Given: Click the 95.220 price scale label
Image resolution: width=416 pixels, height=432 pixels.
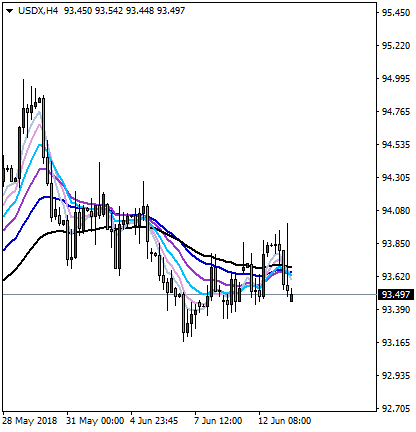Looking at the screenshot, I should (x=396, y=46).
